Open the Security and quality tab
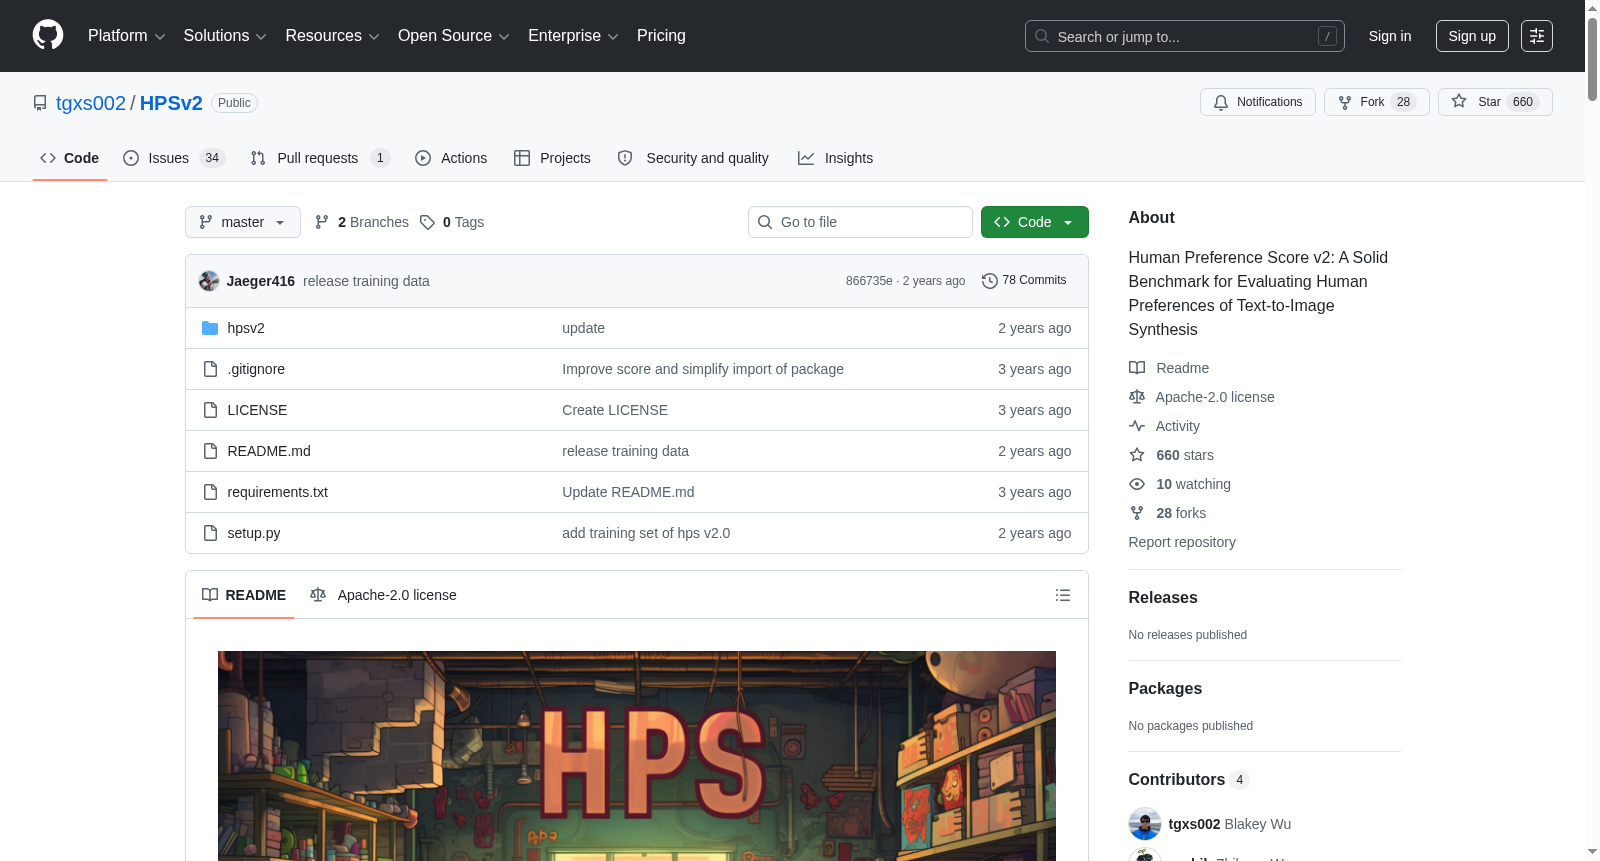This screenshot has height=861, width=1600. coord(693,158)
